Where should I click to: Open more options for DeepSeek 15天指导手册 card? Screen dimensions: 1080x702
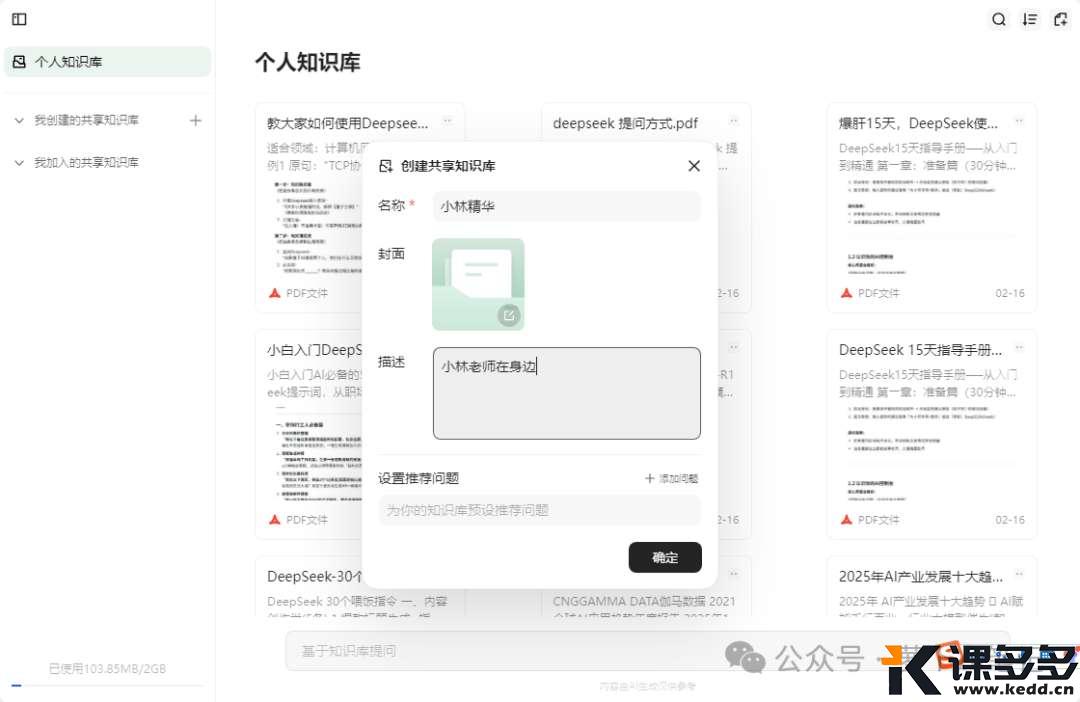1019,348
